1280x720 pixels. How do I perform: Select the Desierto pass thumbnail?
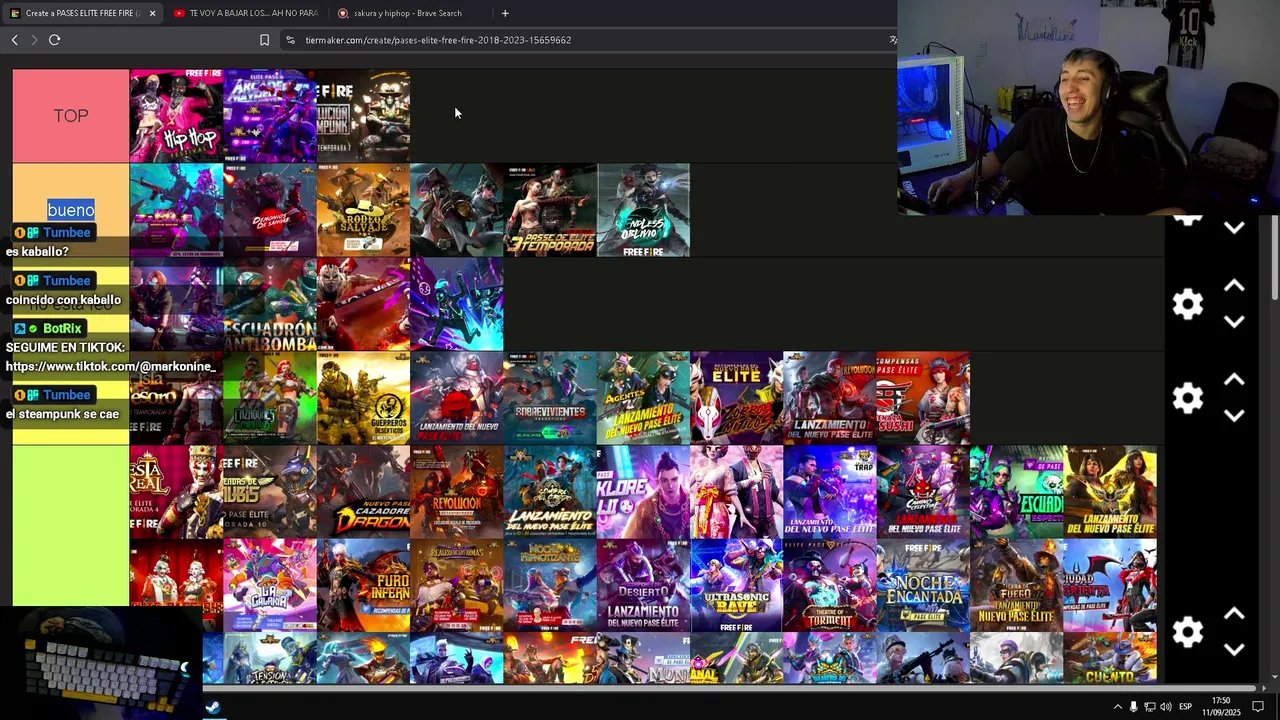643,586
